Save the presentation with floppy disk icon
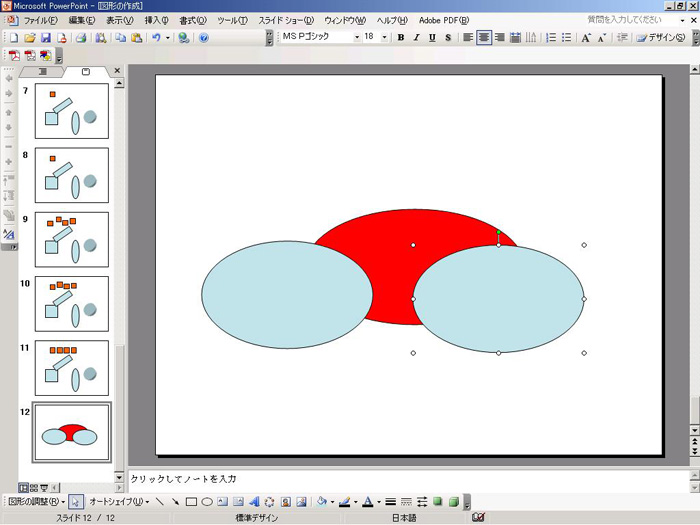Image resolution: width=700 pixels, height=525 pixels. click(45, 38)
